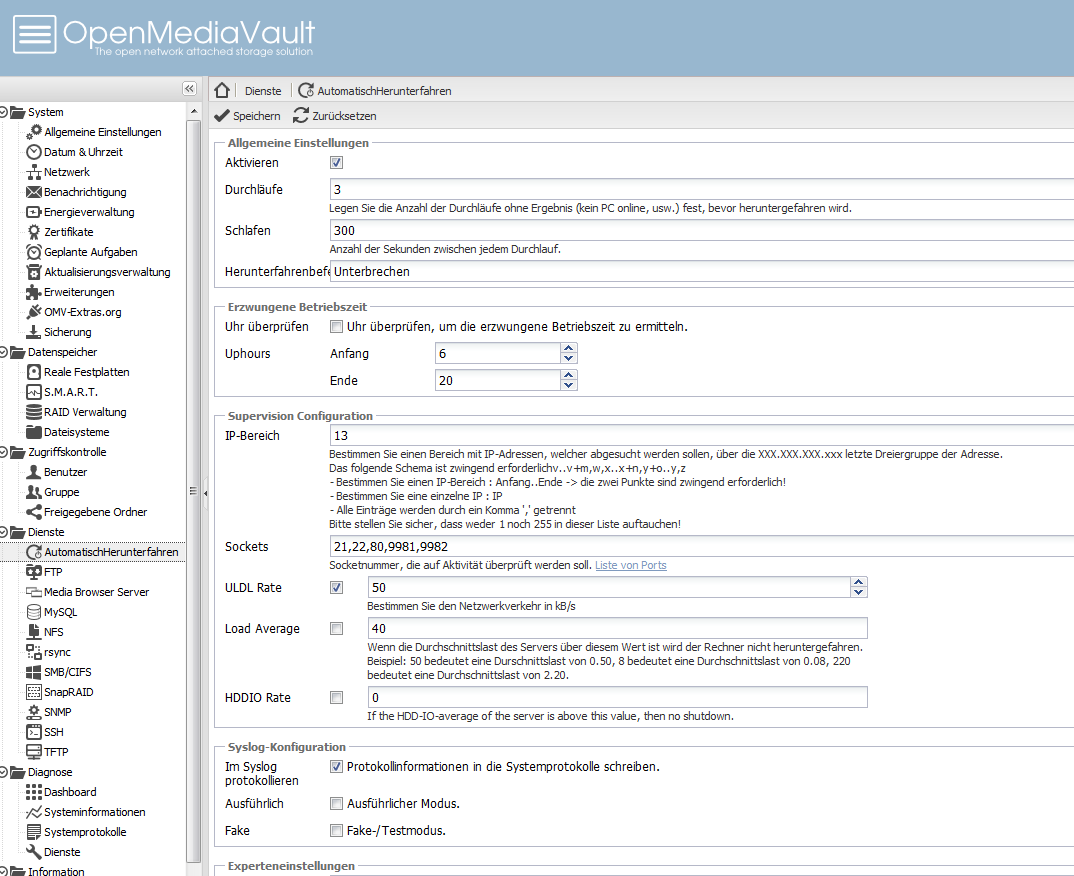Viewport: 1074px width, 876px height.
Task: Open the Herunterfahrenbefehl dropdown showing Unterbrechen
Action: point(701,272)
